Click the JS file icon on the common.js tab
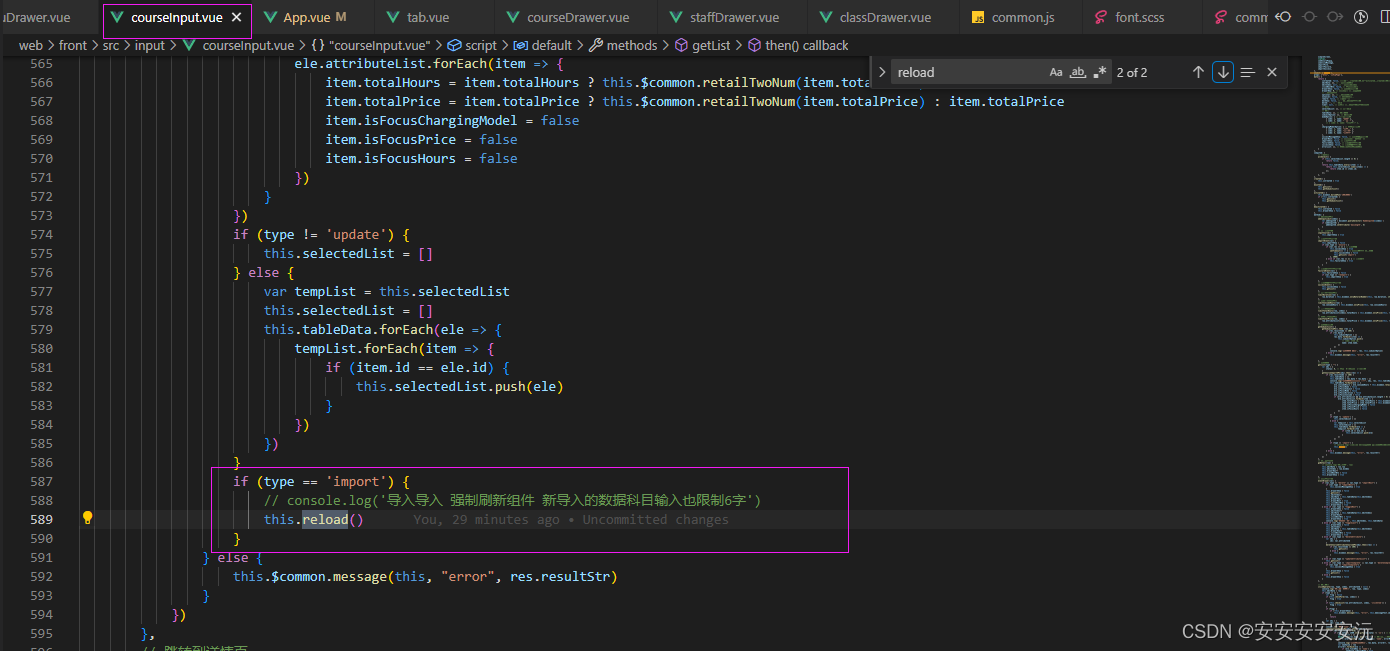Screen dimensions: 1390x651 (979, 18)
